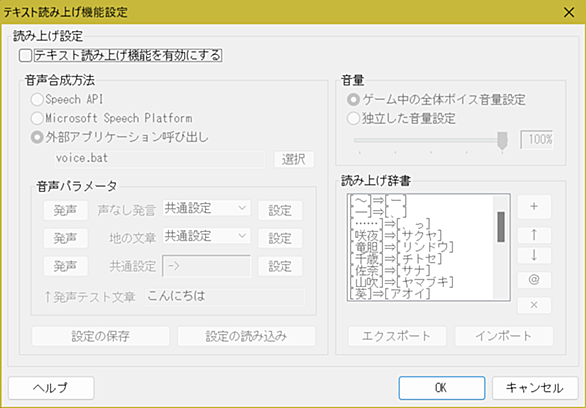Click the エクスポート button
586x408 pixels.
point(397,336)
